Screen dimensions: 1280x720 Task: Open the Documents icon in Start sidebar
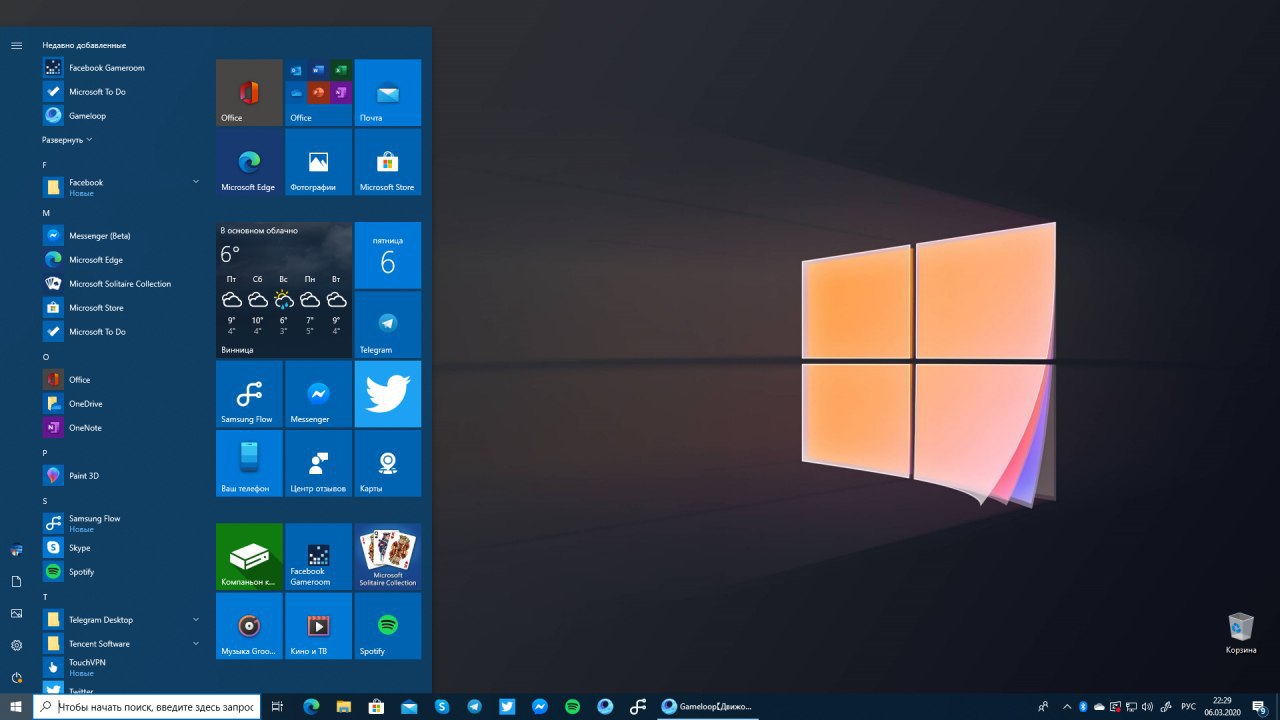(16, 581)
